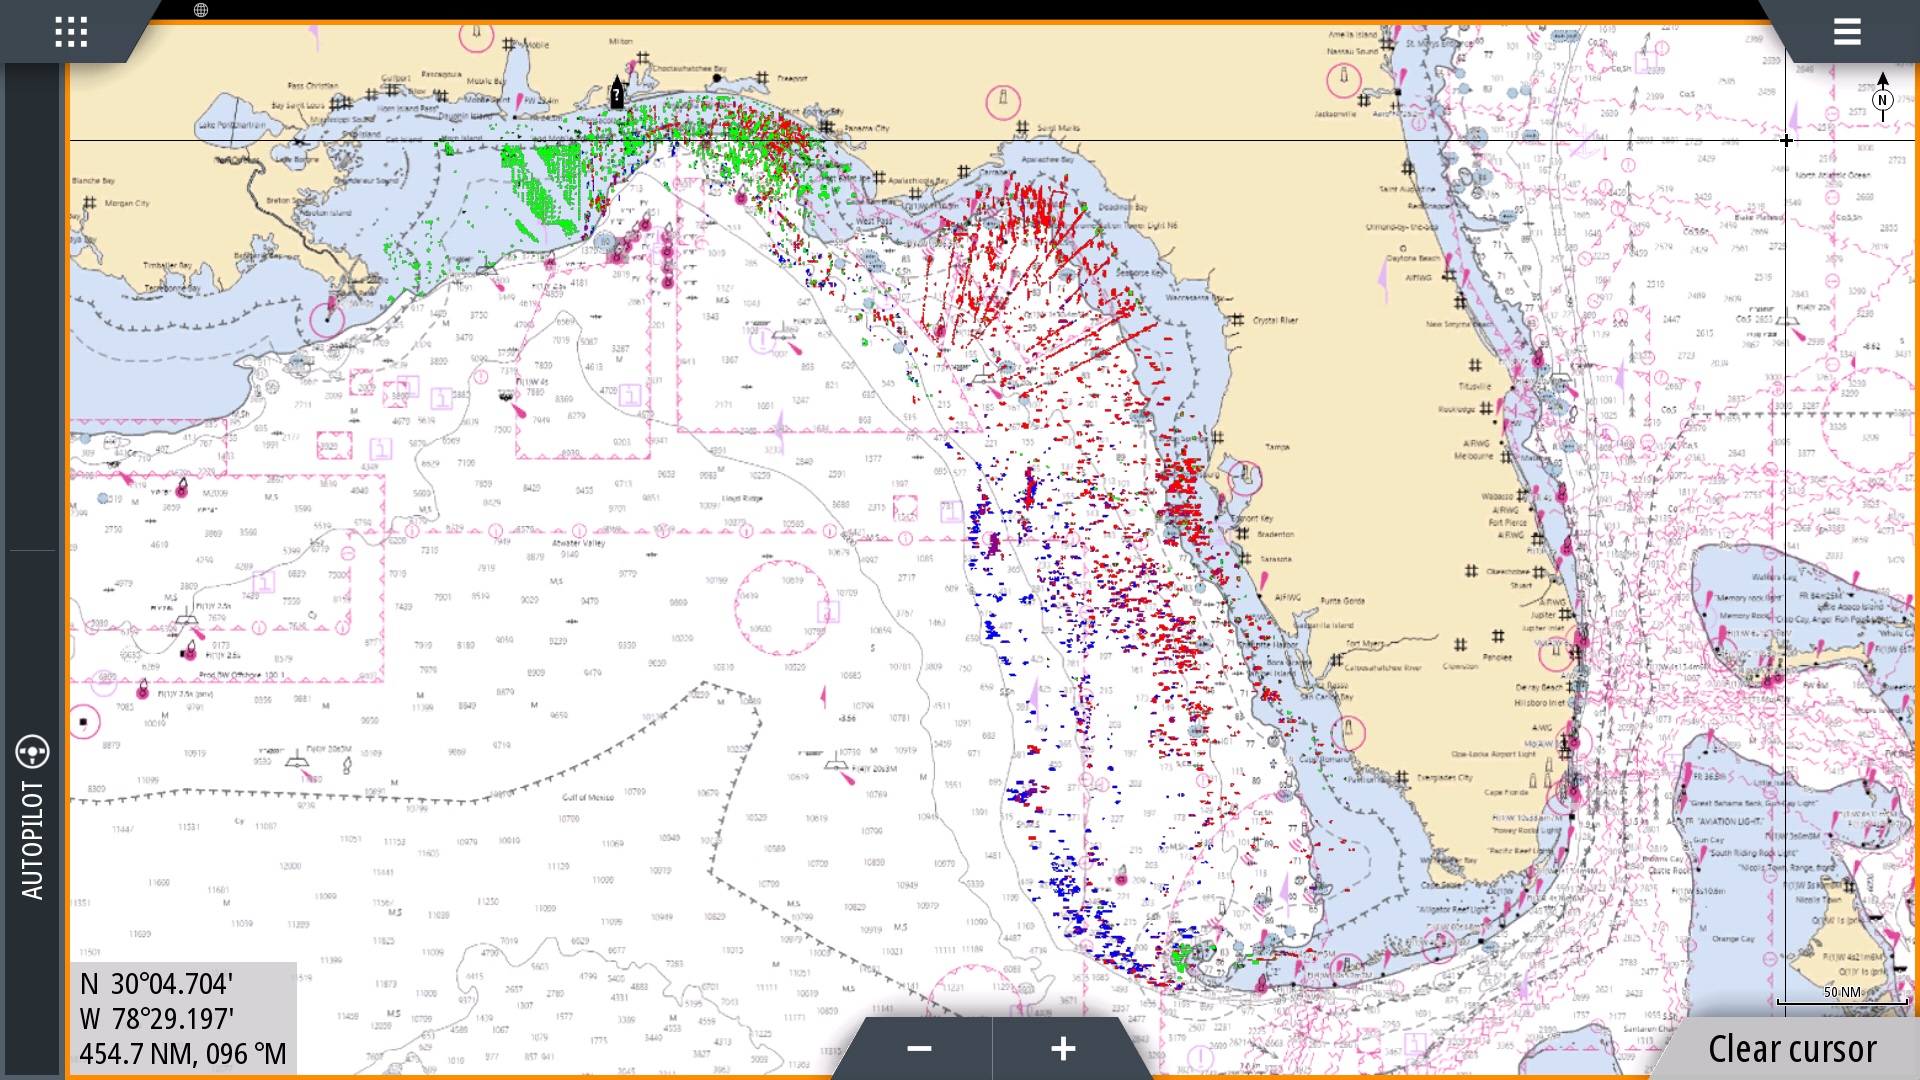Select the circled buoy marker near Jacksonville

tap(1343, 79)
